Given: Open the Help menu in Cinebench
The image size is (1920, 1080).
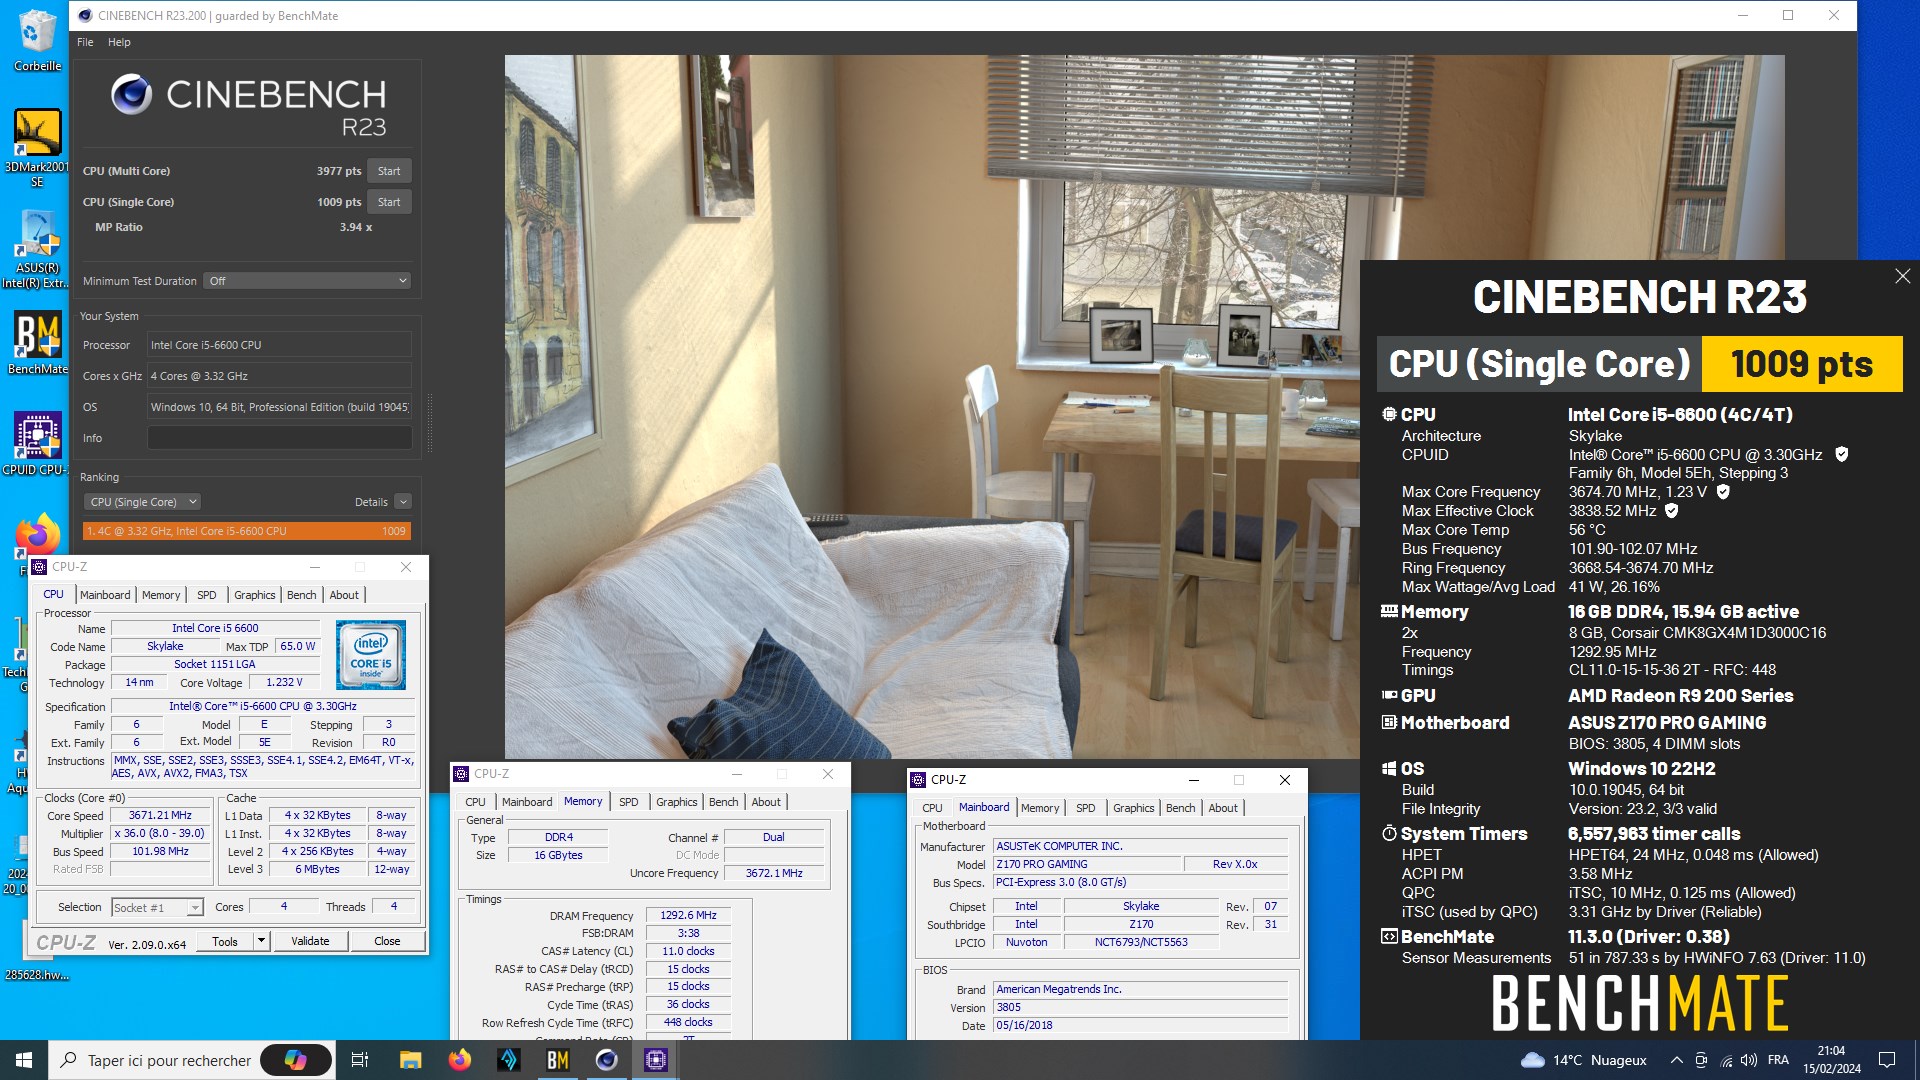Looking at the screenshot, I should (x=119, y=42).
